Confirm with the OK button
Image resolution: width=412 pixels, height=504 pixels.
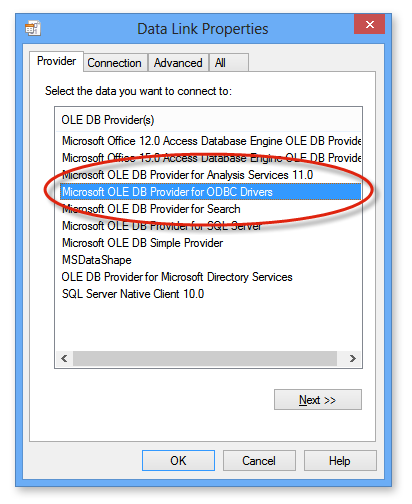(178, 461)
